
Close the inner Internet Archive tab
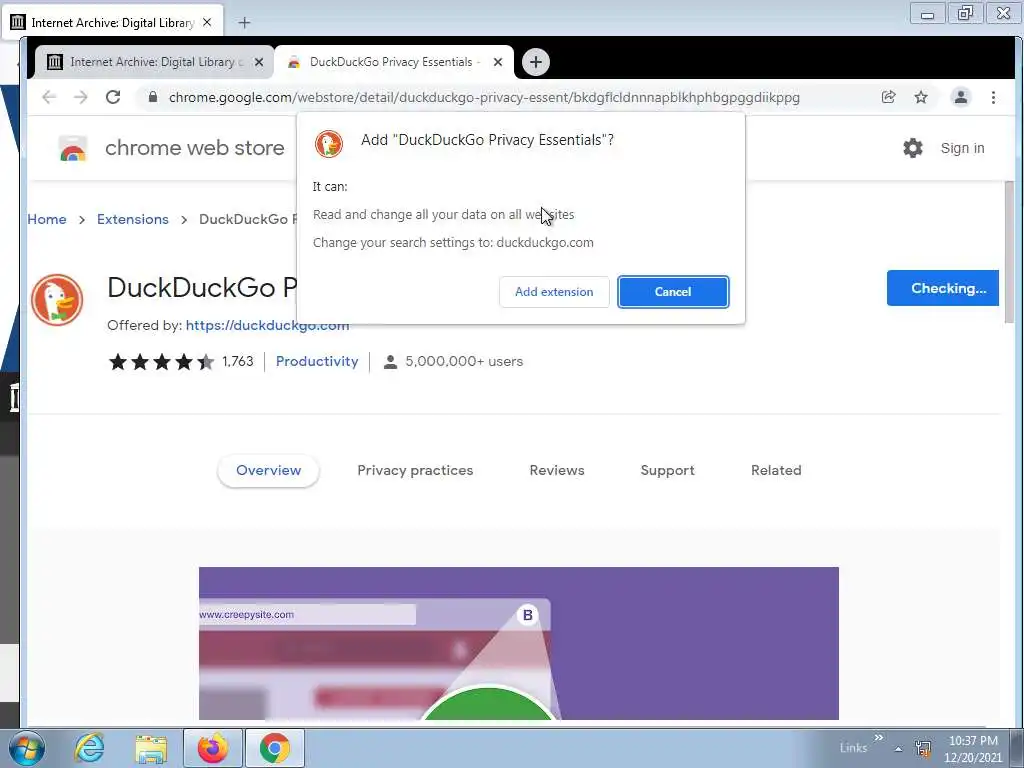259,62
